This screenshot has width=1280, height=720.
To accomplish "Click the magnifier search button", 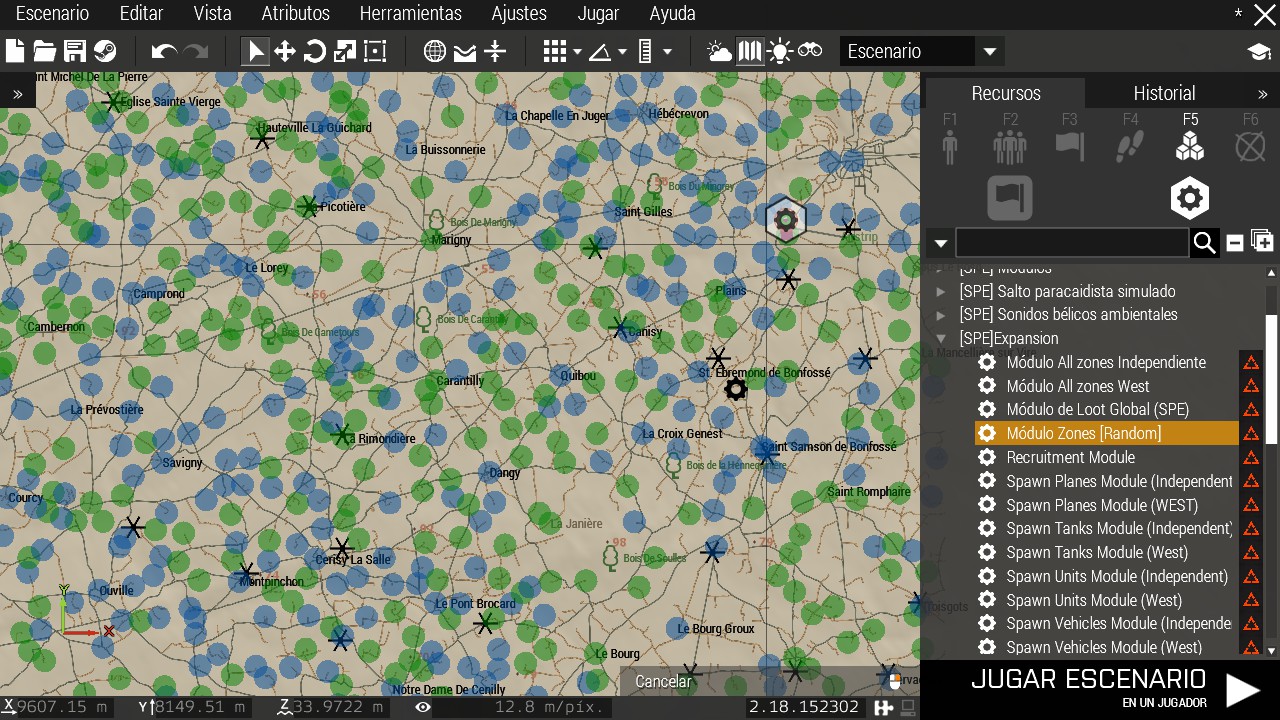I will coord(1204,243).
